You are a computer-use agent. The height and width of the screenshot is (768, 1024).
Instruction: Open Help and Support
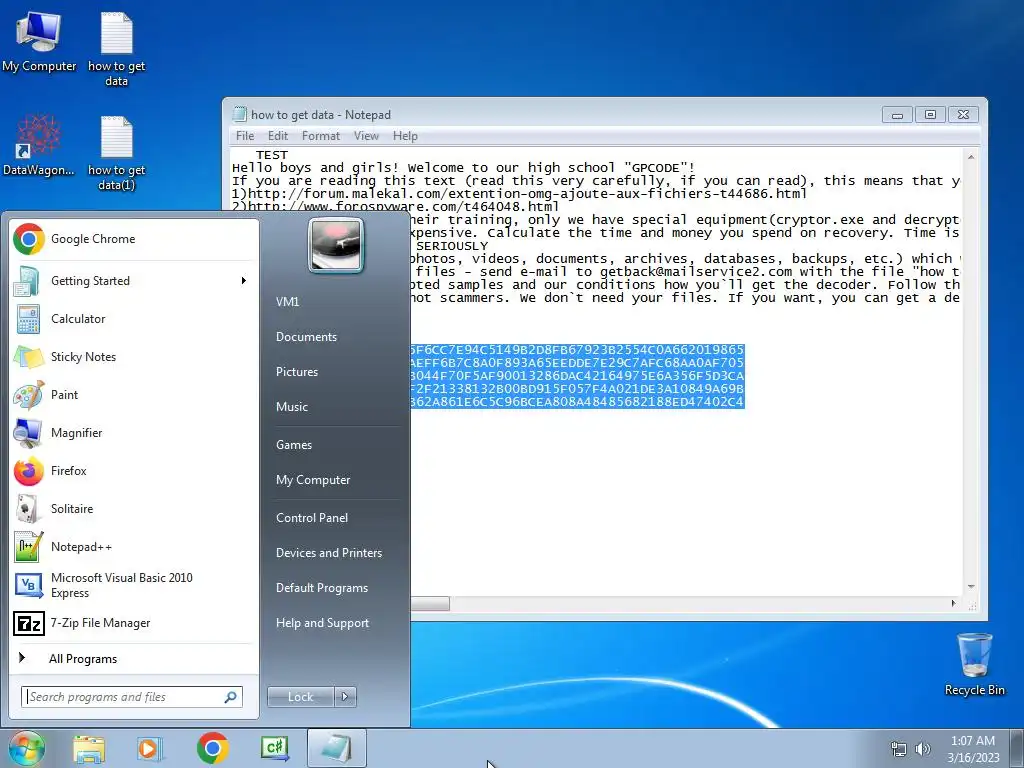(x=322, y=624)
